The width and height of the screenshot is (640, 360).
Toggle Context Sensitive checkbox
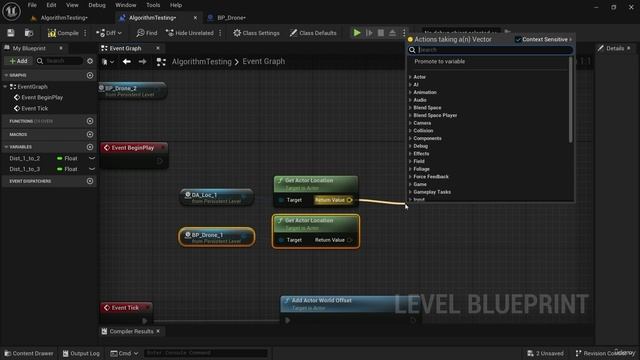[518, 39]
